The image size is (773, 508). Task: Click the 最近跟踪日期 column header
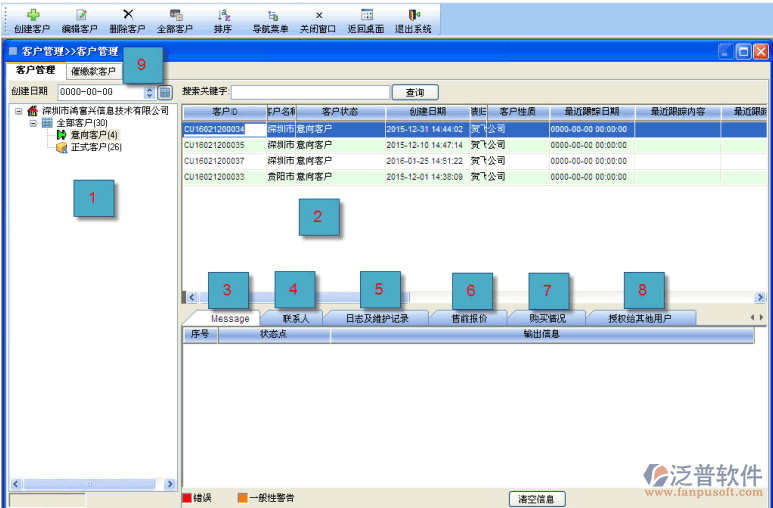tap(592, 112)
